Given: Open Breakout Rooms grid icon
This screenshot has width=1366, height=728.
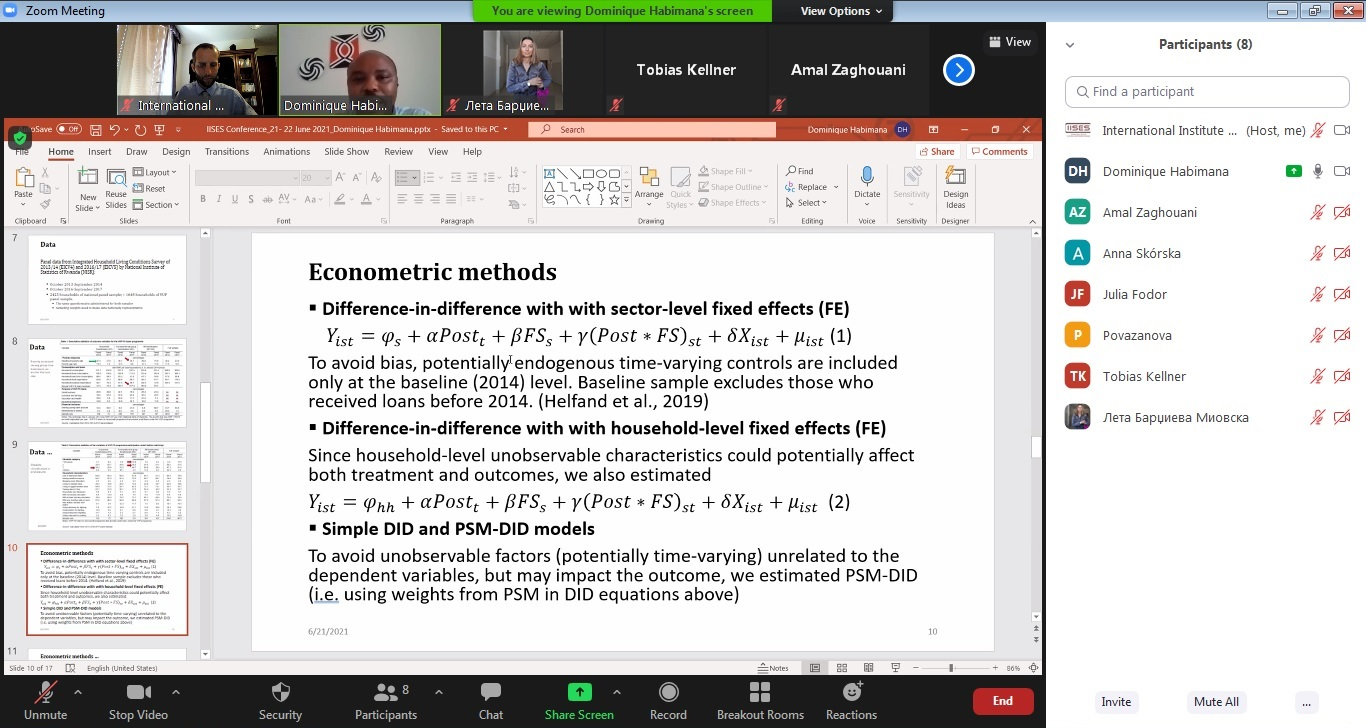Looking at the screenshot, I should pos(760,692).
